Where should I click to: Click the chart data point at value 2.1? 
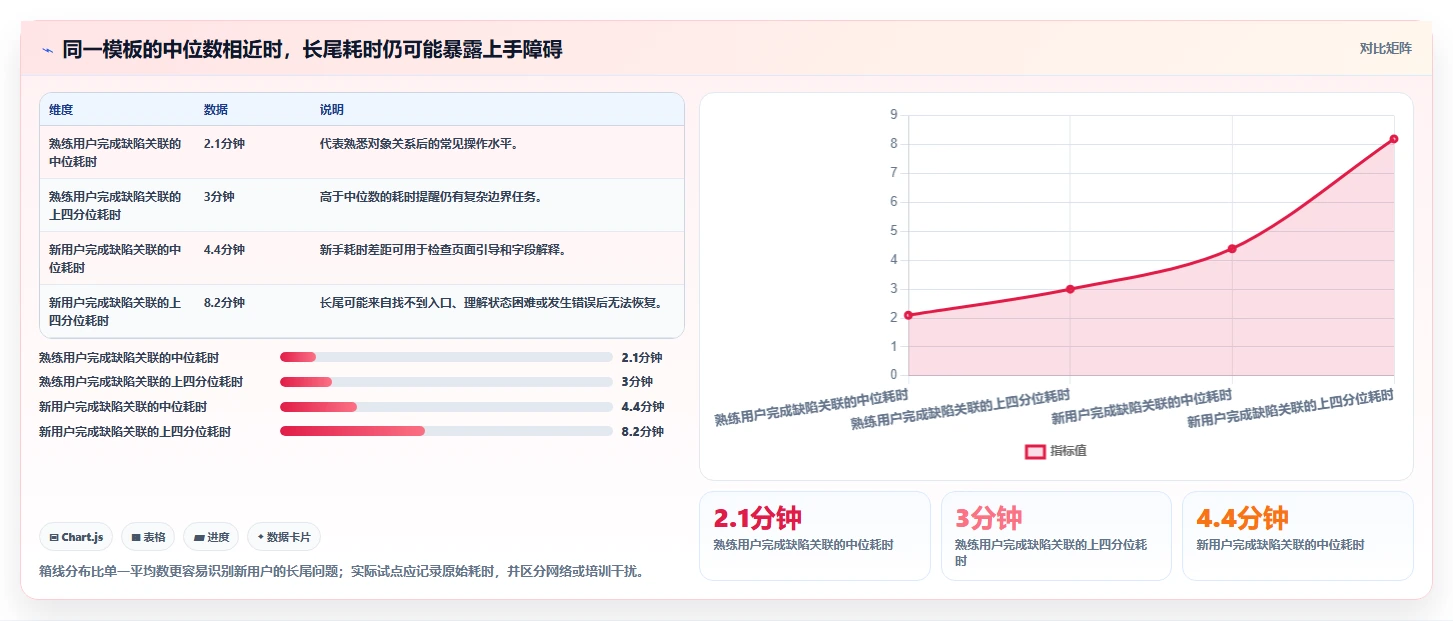[908, 315]
